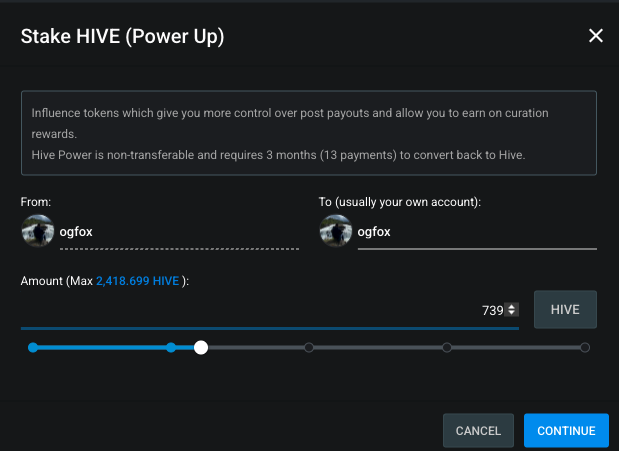Click the amount stepper arrows
The width and height of the screenshot is (619, 451).
tap(512, 310)
